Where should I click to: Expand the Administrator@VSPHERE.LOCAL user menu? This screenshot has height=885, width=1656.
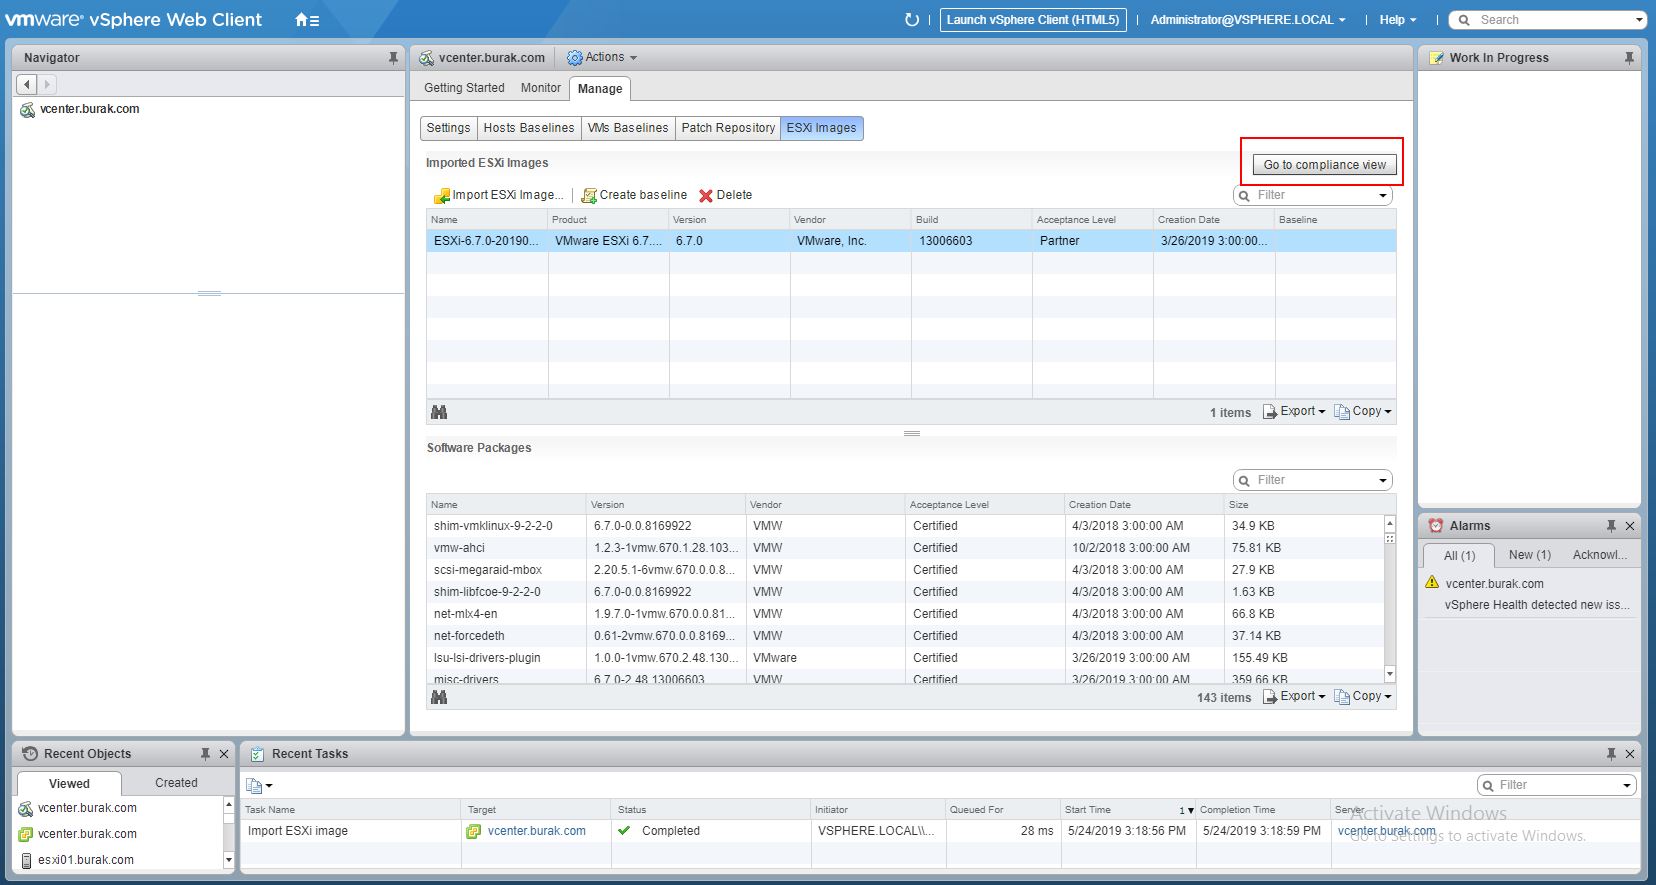[x=1247, y=20]
